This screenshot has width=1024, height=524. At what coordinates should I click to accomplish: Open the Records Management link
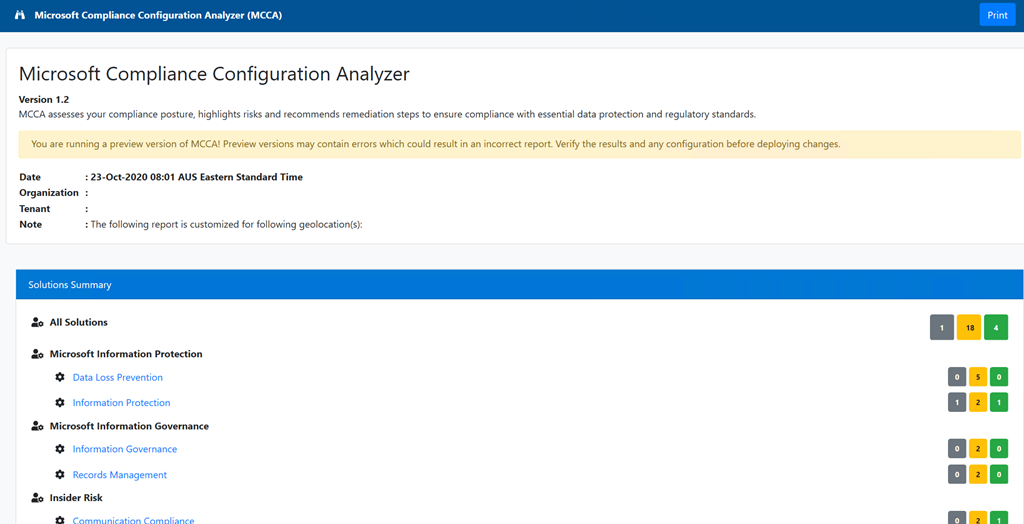click(x=120, y=475)
